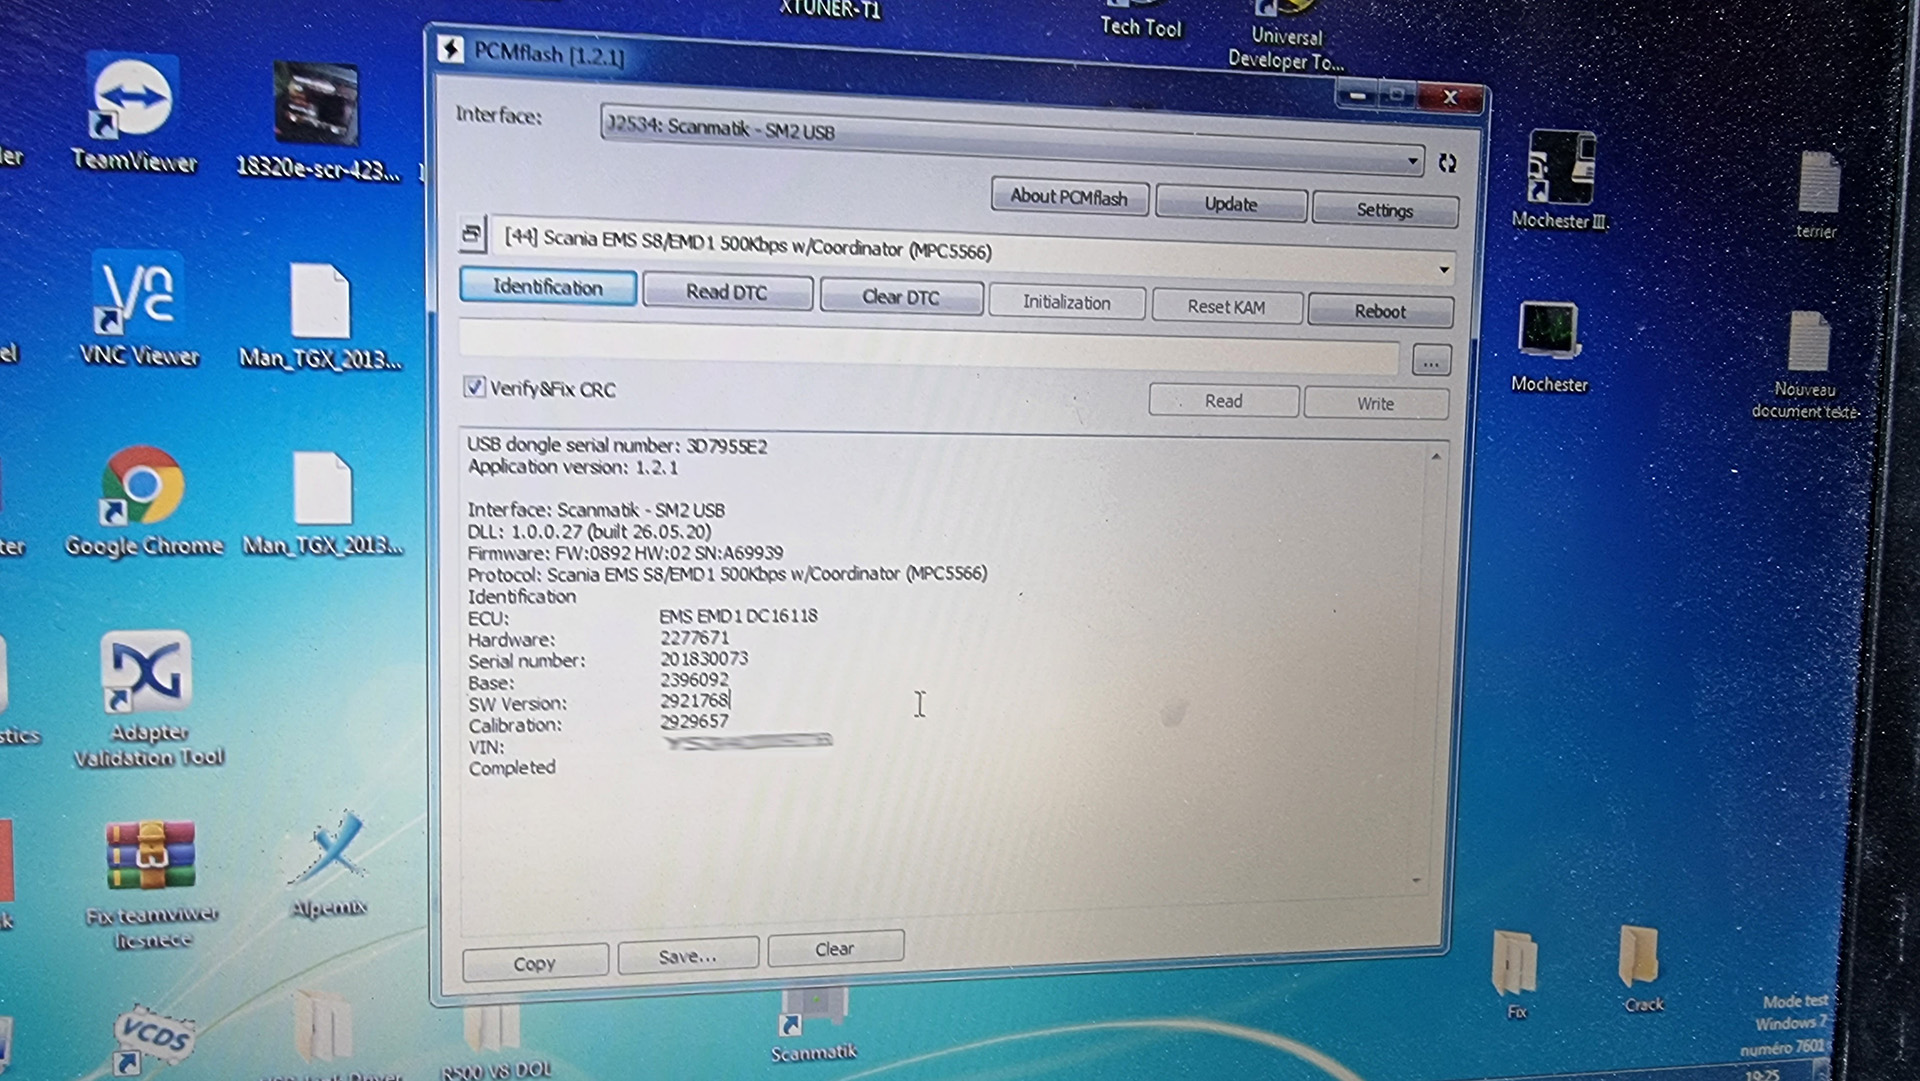
Task: Click the Base value 2396092
Action: (694, 680)
